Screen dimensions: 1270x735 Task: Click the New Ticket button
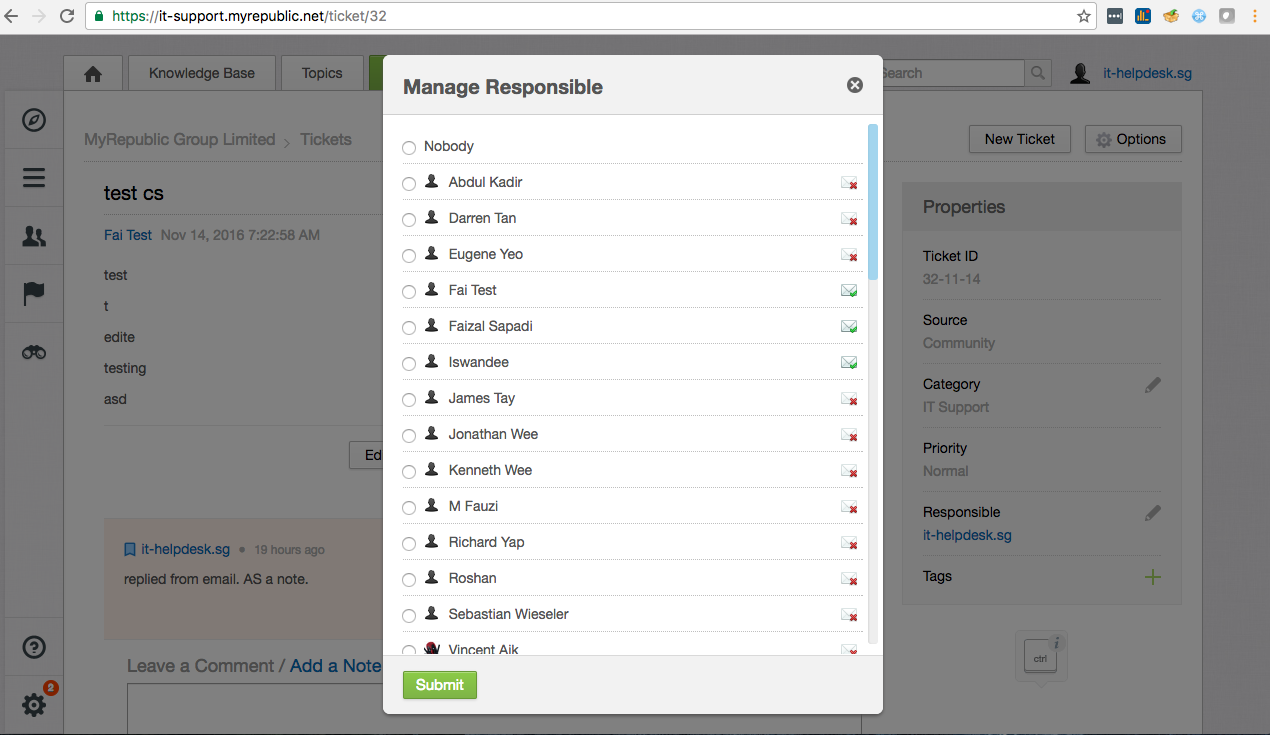(1019, 139)
